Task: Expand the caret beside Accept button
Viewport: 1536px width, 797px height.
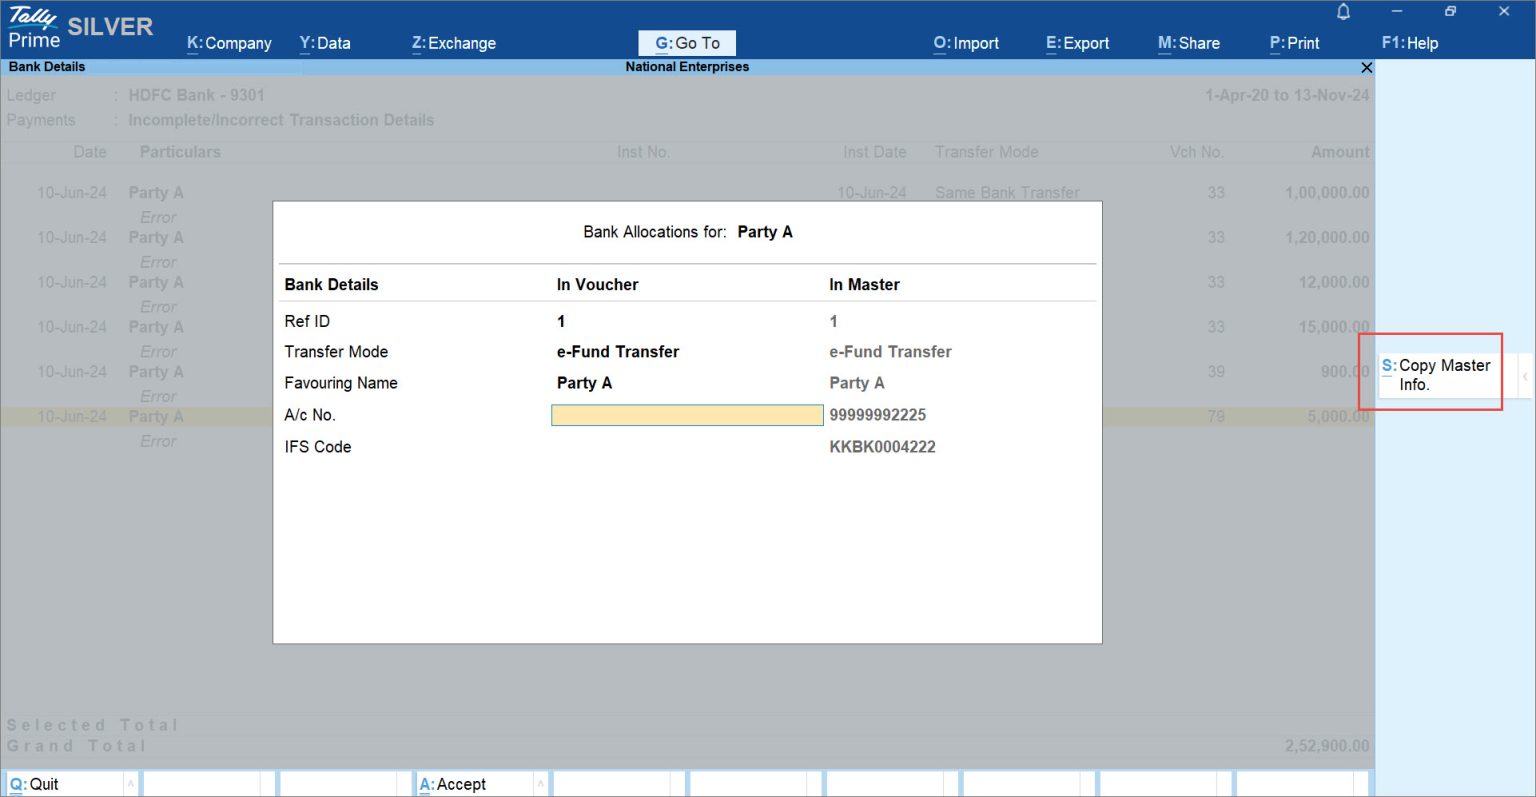Action: (540, 784)
